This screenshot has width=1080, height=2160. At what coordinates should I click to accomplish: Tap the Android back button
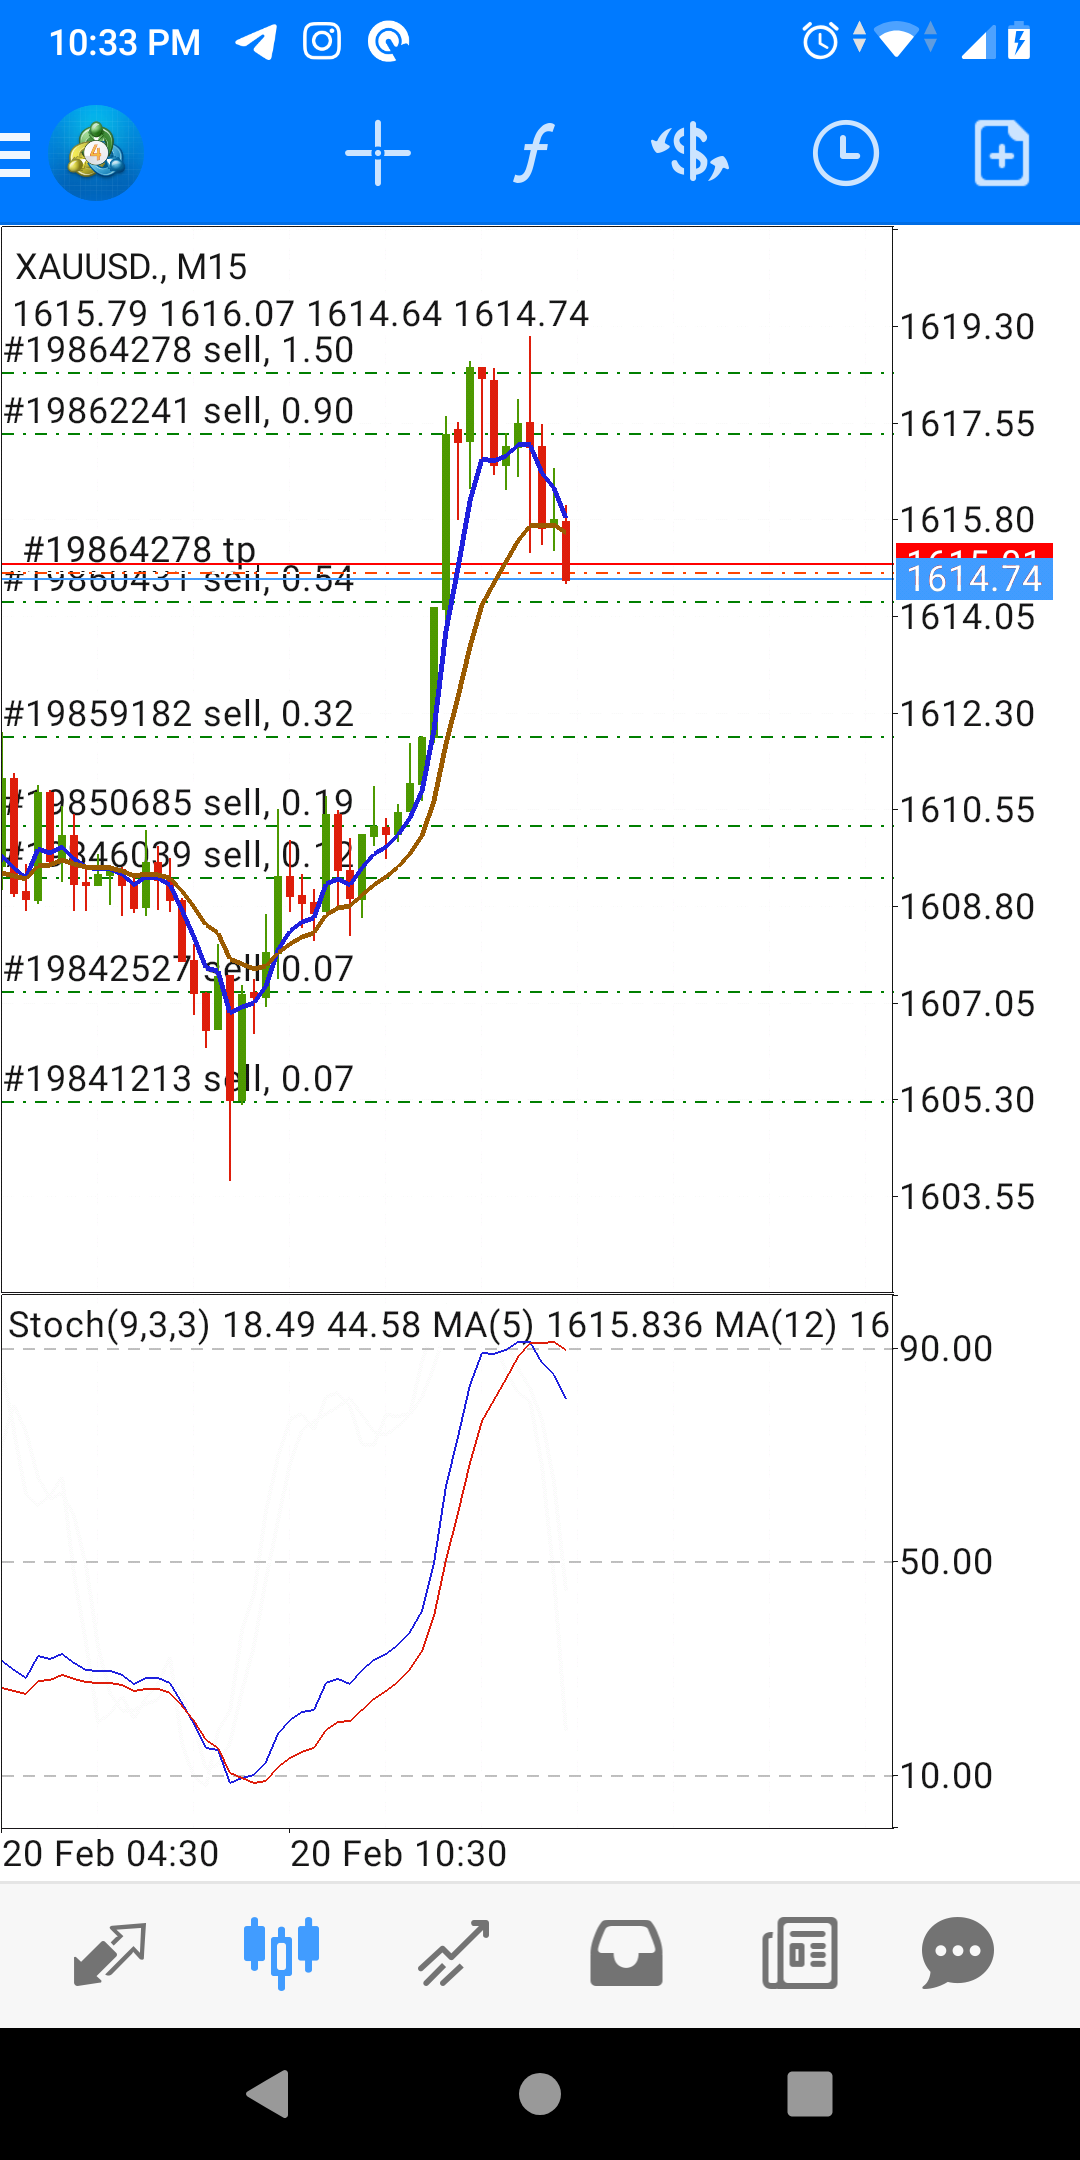[268, 2094]
